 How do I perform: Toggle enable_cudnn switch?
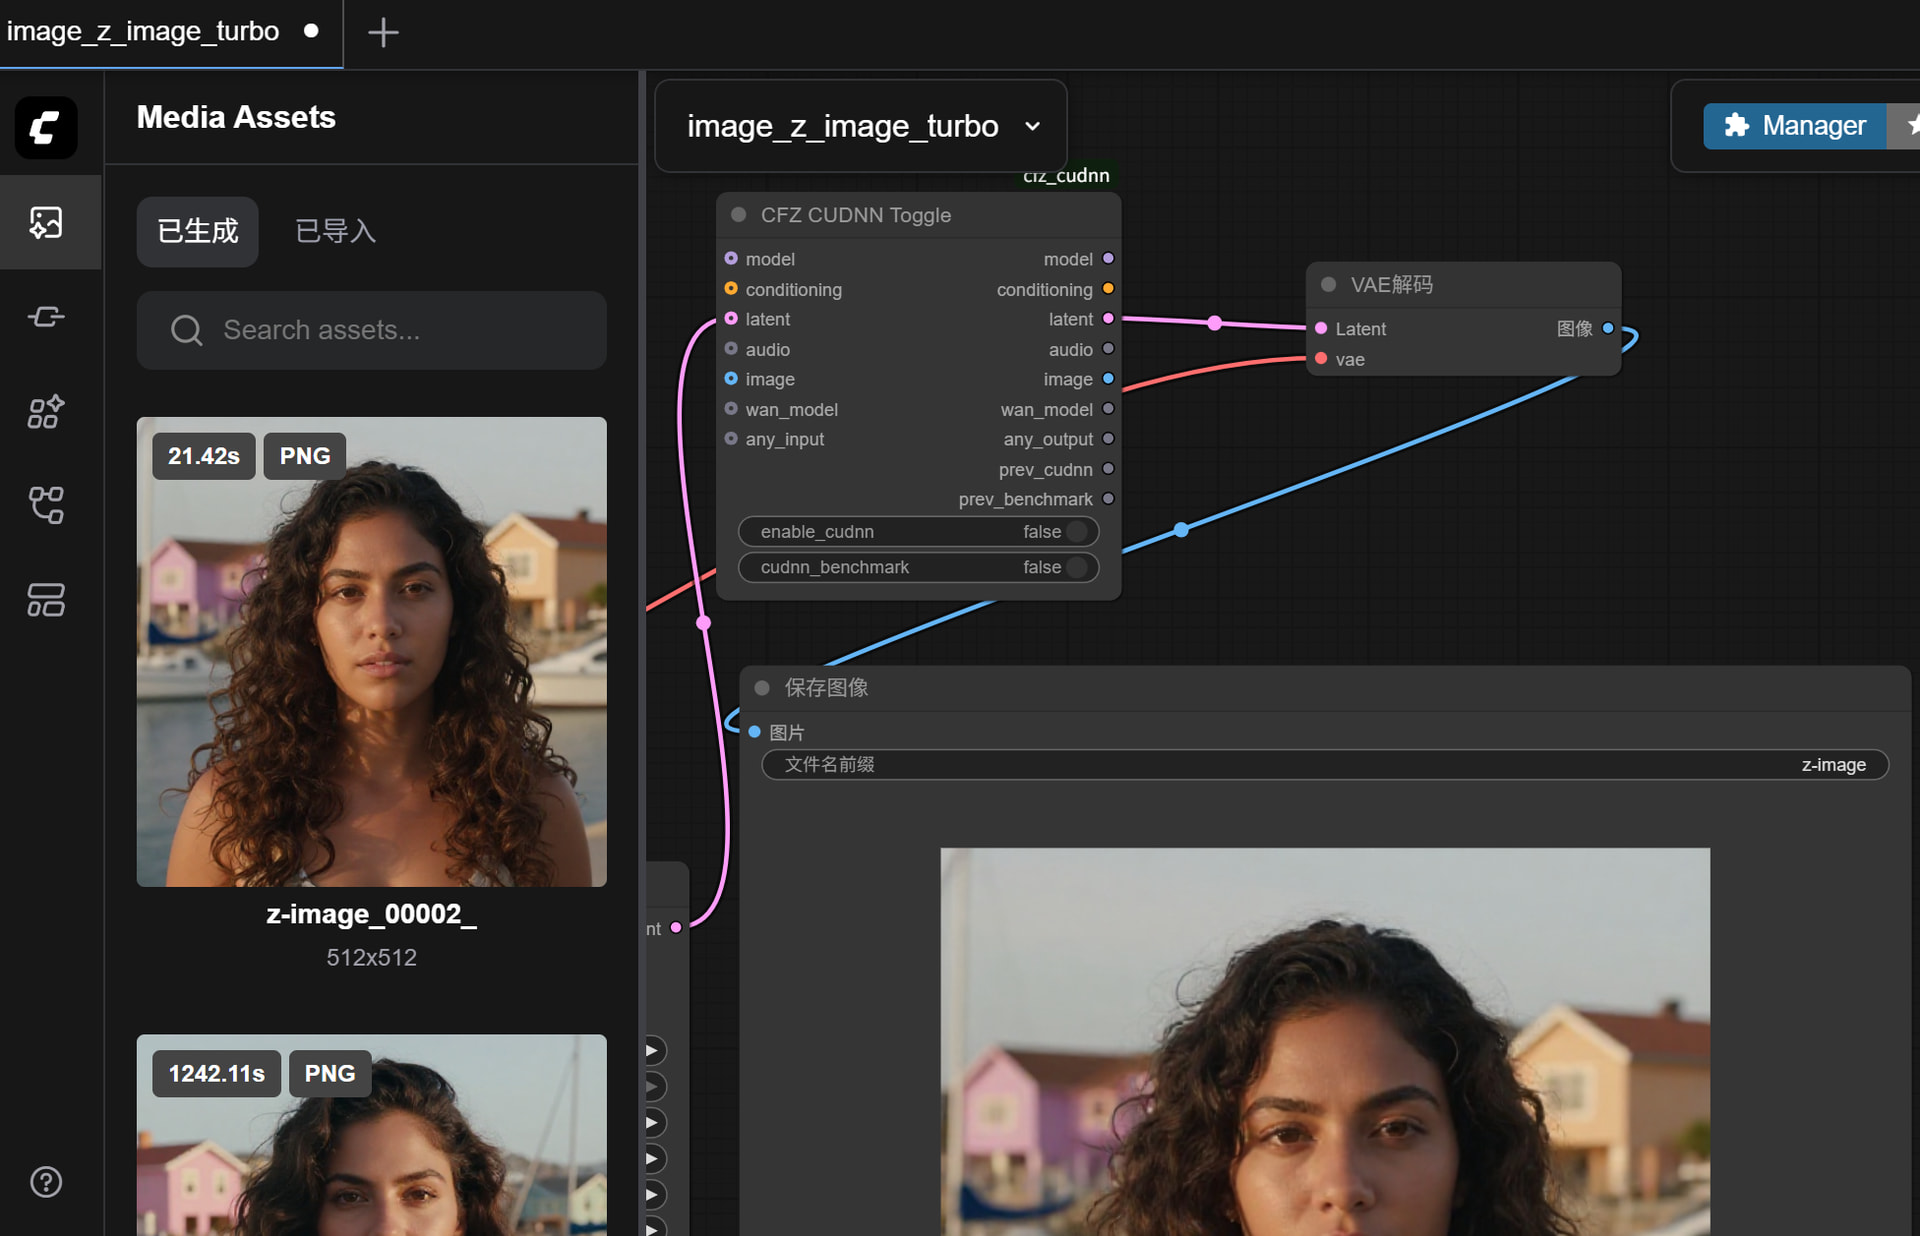pyautogui.click(x=1077, y=532)
